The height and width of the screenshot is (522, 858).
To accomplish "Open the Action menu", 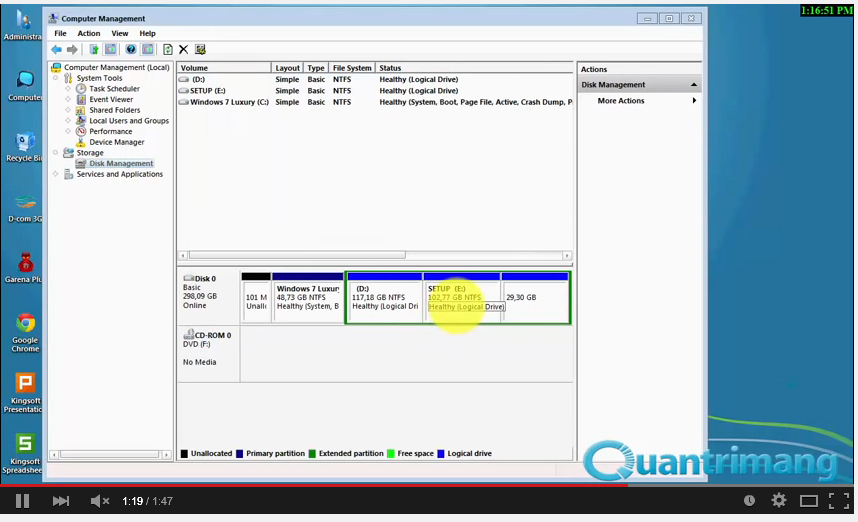I will coord(89,33).
